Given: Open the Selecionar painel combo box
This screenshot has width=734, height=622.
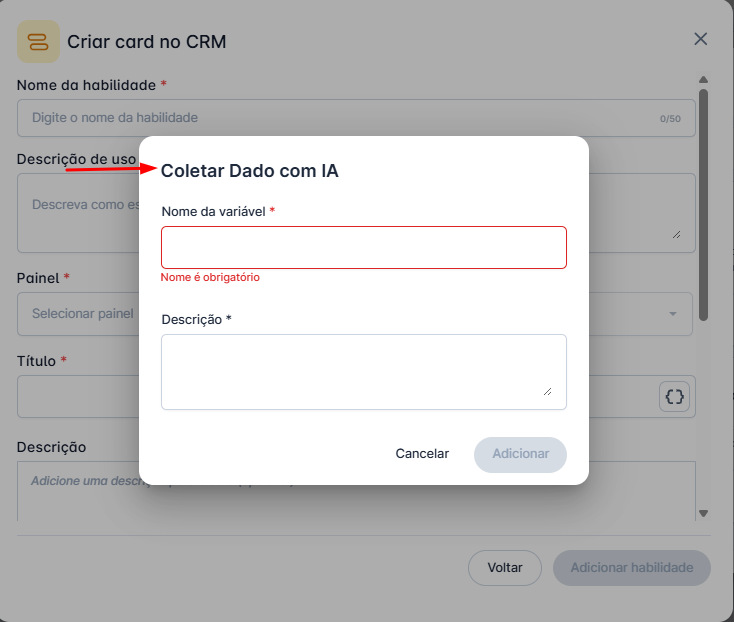Looking at the screenshot, I should [80, 314].
